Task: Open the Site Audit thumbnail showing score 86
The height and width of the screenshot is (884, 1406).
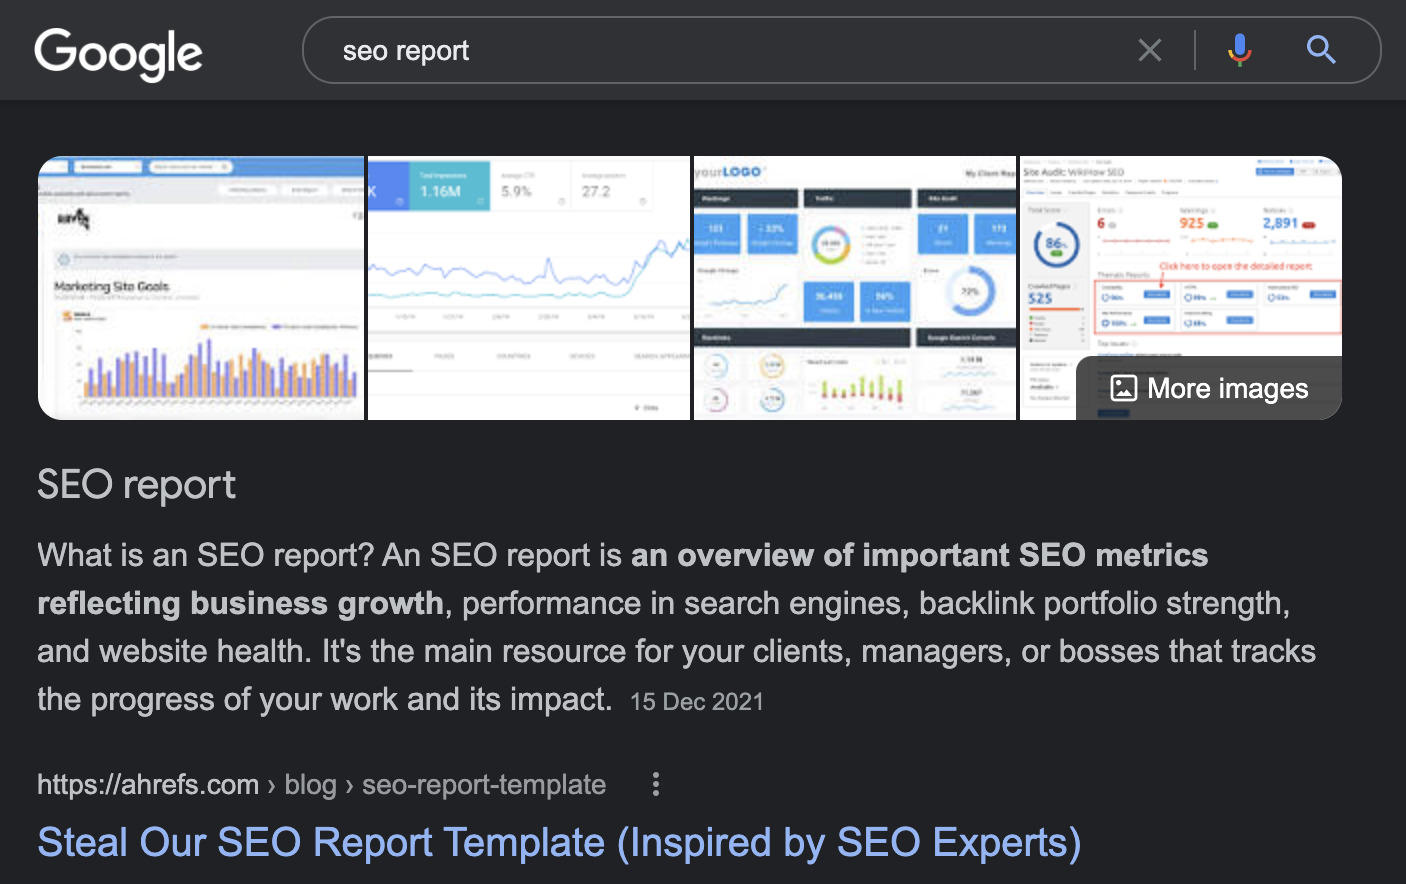Action: [1180, 257]
